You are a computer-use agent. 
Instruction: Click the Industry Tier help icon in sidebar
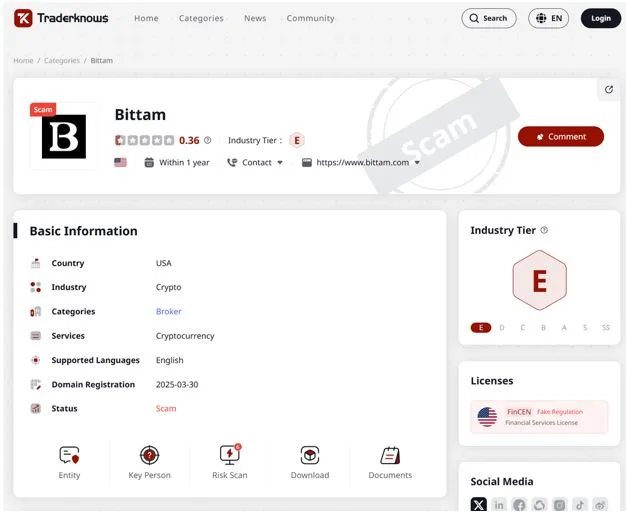544,230
